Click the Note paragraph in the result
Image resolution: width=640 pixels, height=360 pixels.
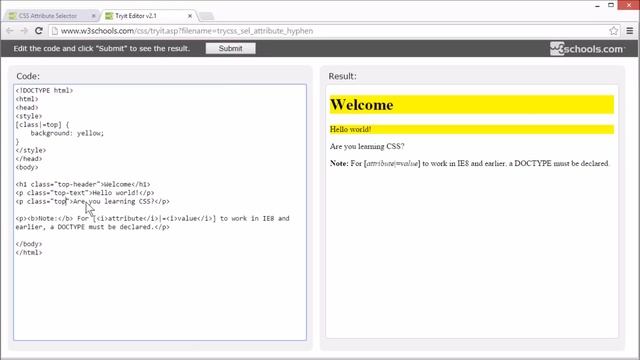469,163
